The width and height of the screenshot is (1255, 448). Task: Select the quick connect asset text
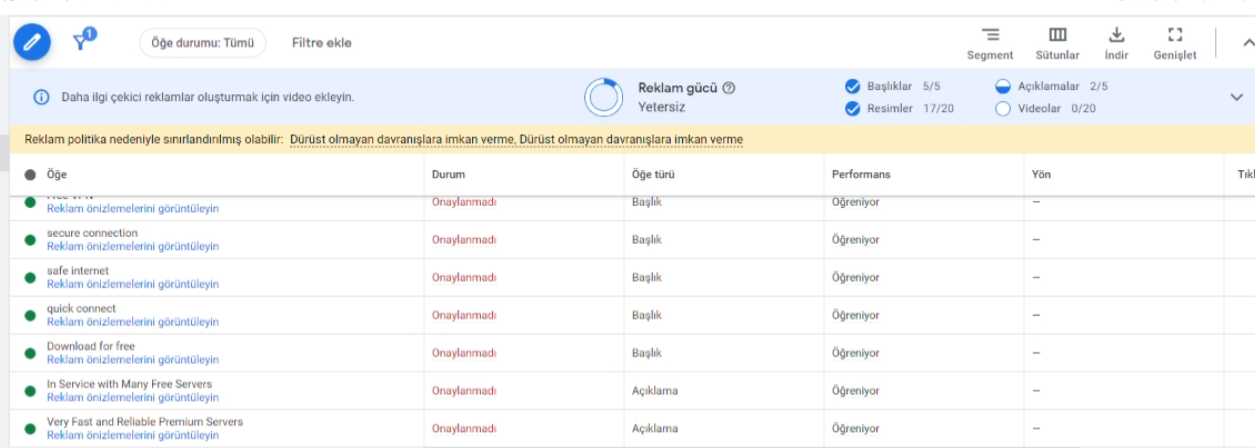[x=81, y=309]
